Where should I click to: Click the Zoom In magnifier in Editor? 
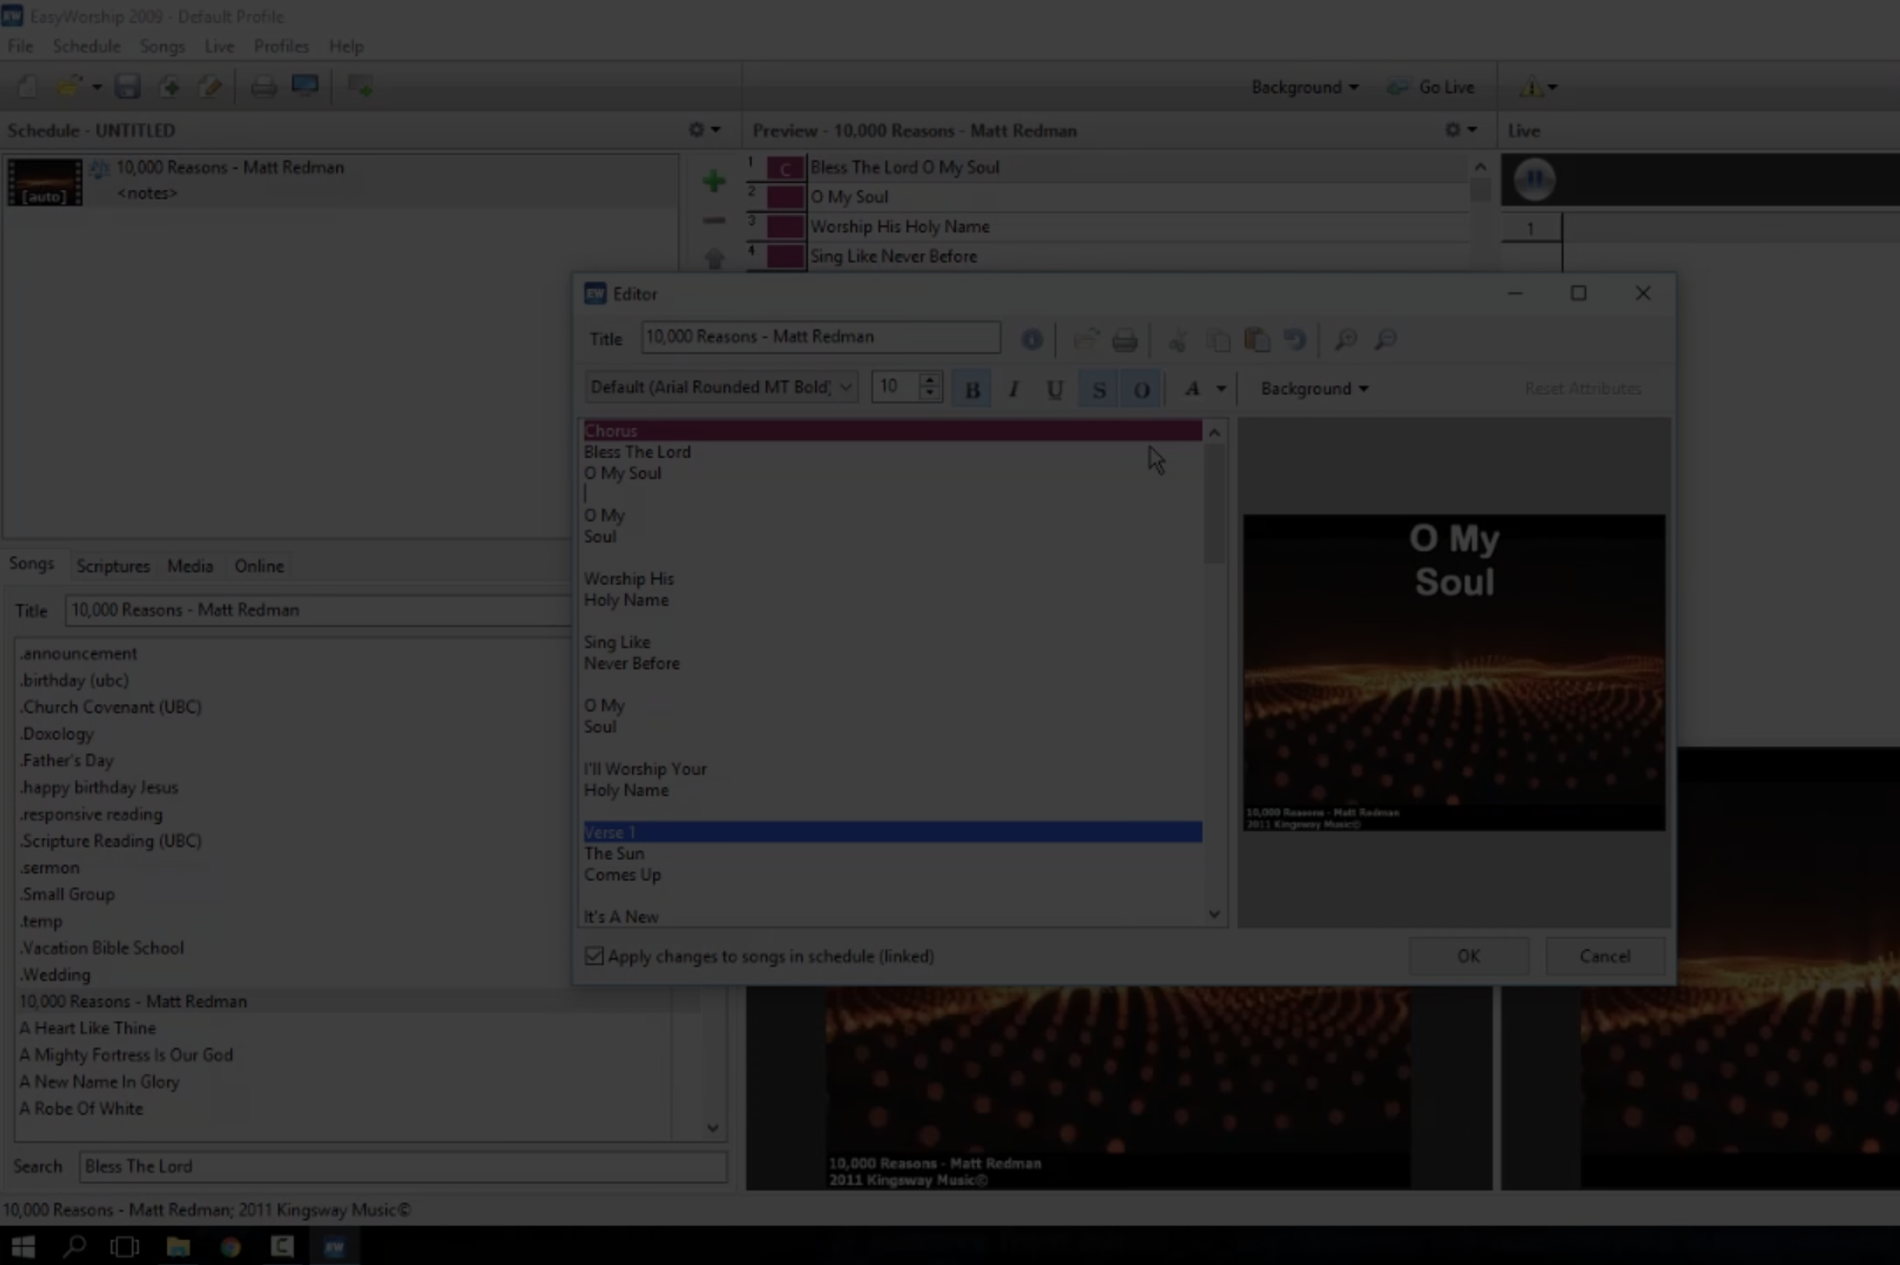point(1346,340)
